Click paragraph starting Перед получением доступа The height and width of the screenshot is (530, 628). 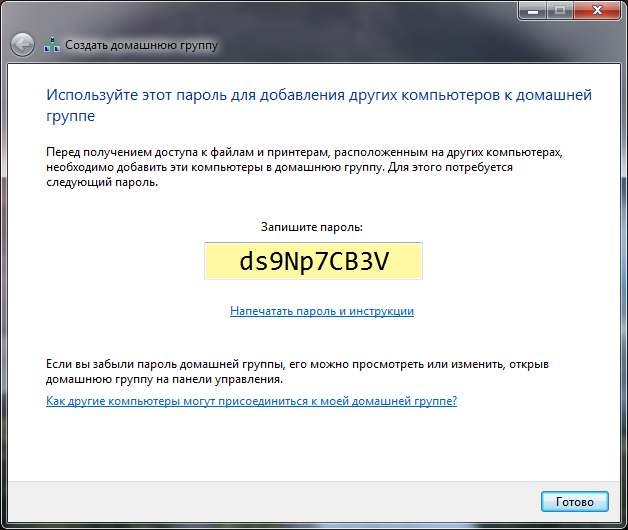[304, 167]
